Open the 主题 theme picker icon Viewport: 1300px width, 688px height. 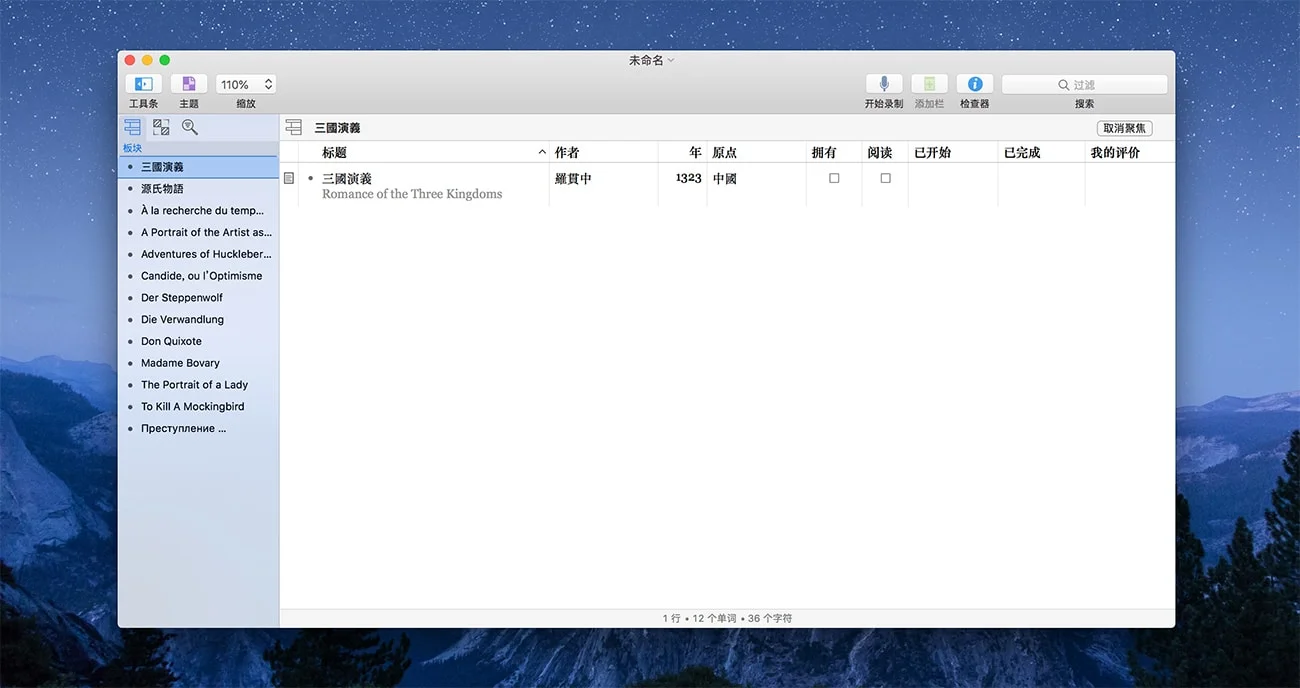(188, 85)
